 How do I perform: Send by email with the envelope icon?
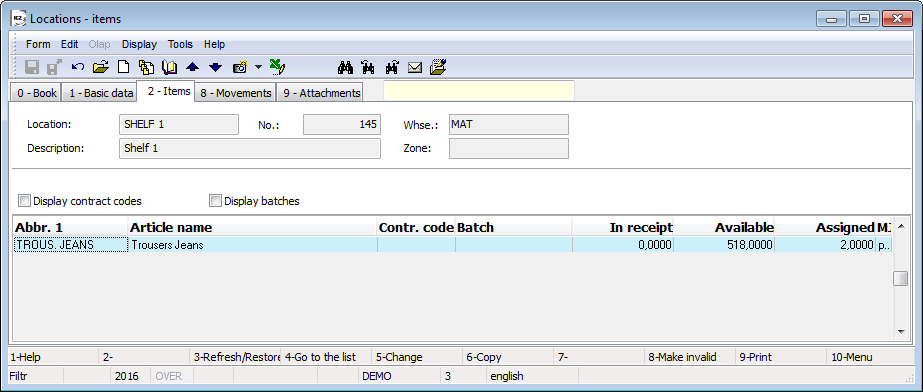coord(415,67)
